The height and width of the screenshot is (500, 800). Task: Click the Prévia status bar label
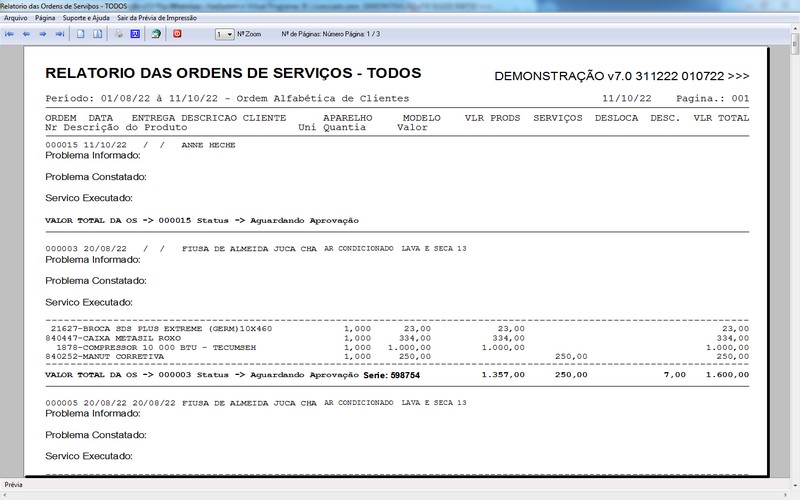point(13,485)
